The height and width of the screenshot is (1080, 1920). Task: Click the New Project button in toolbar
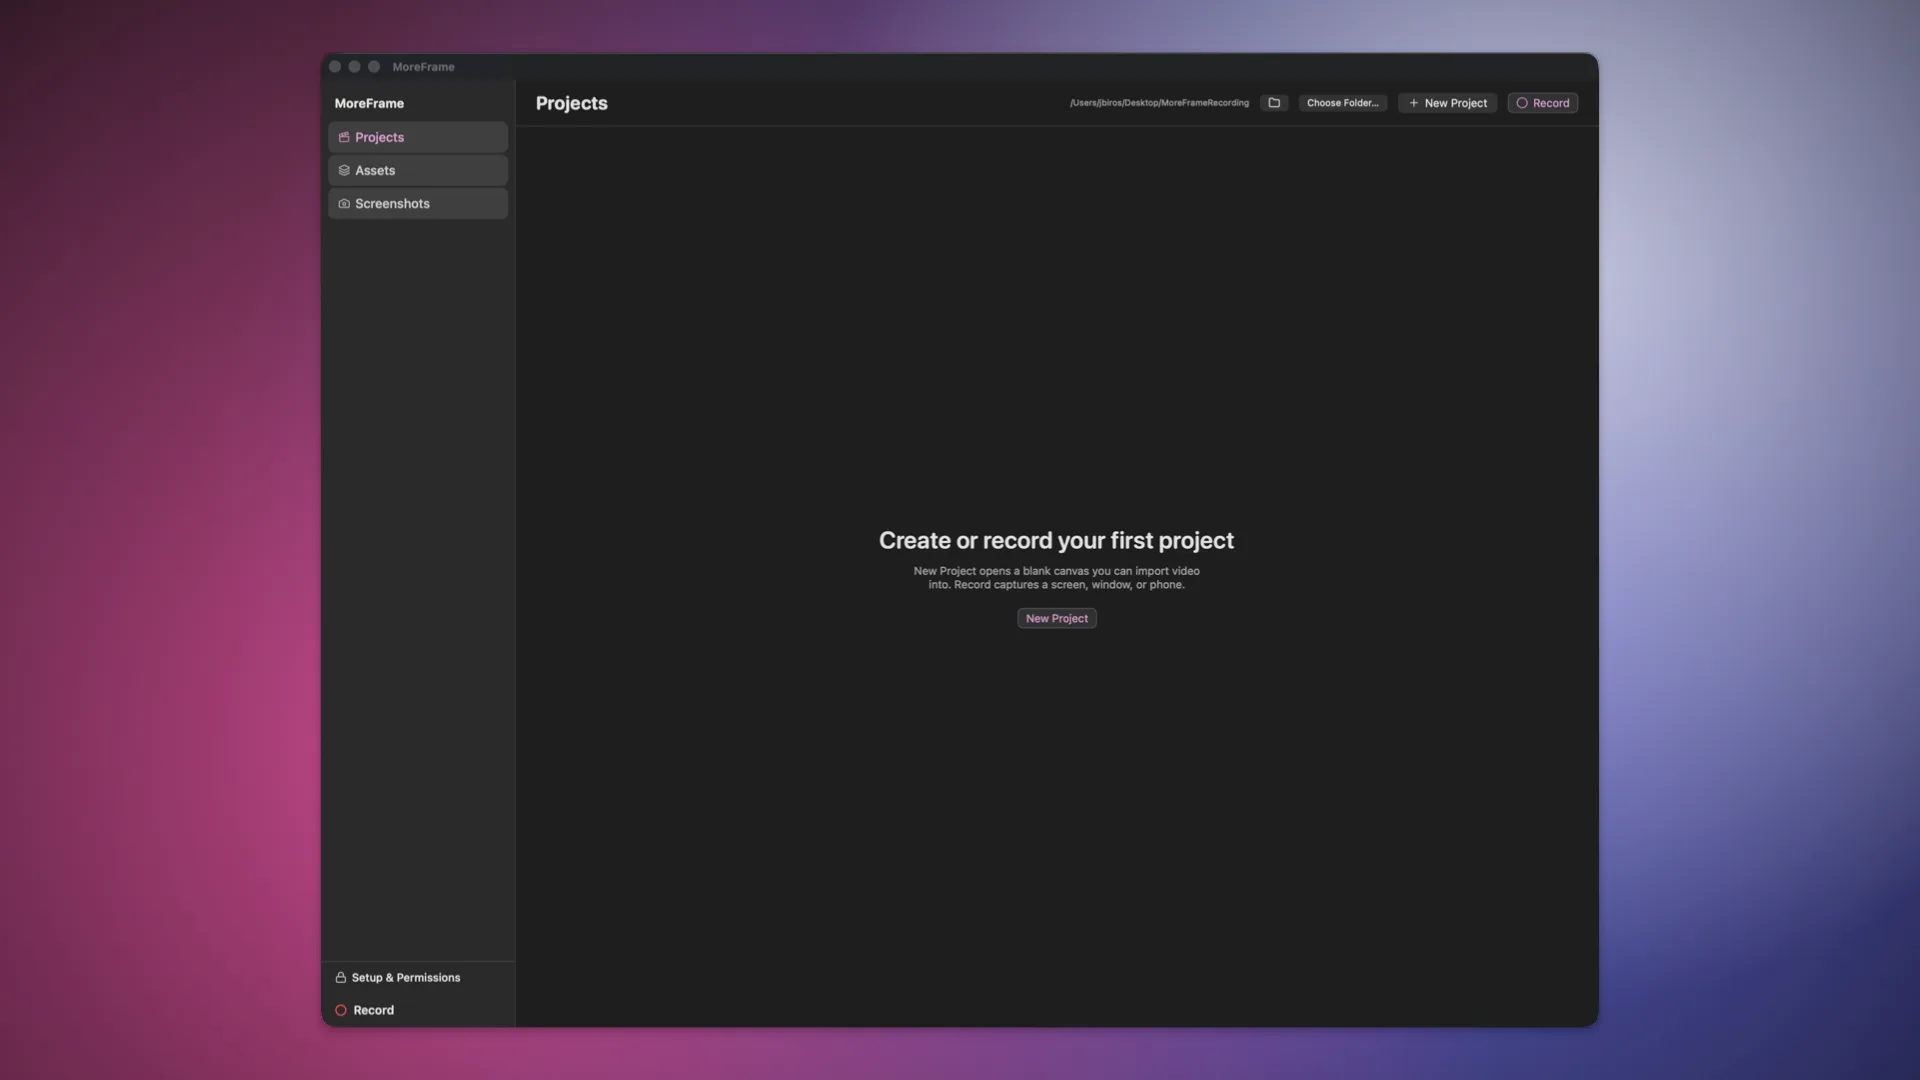[x=1447, y=103]
